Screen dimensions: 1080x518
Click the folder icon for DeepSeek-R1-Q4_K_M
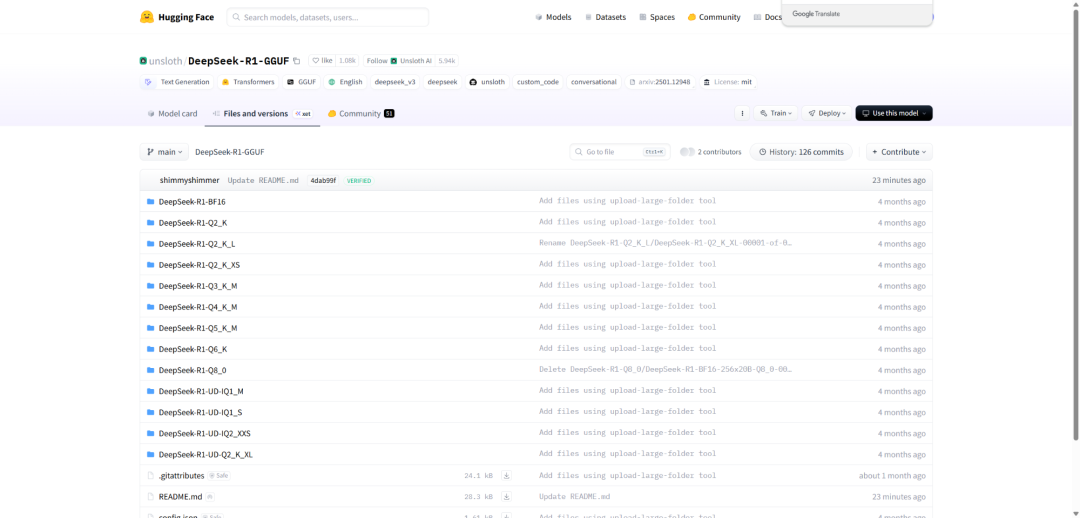pyautogui.click(x=150, y=307)
